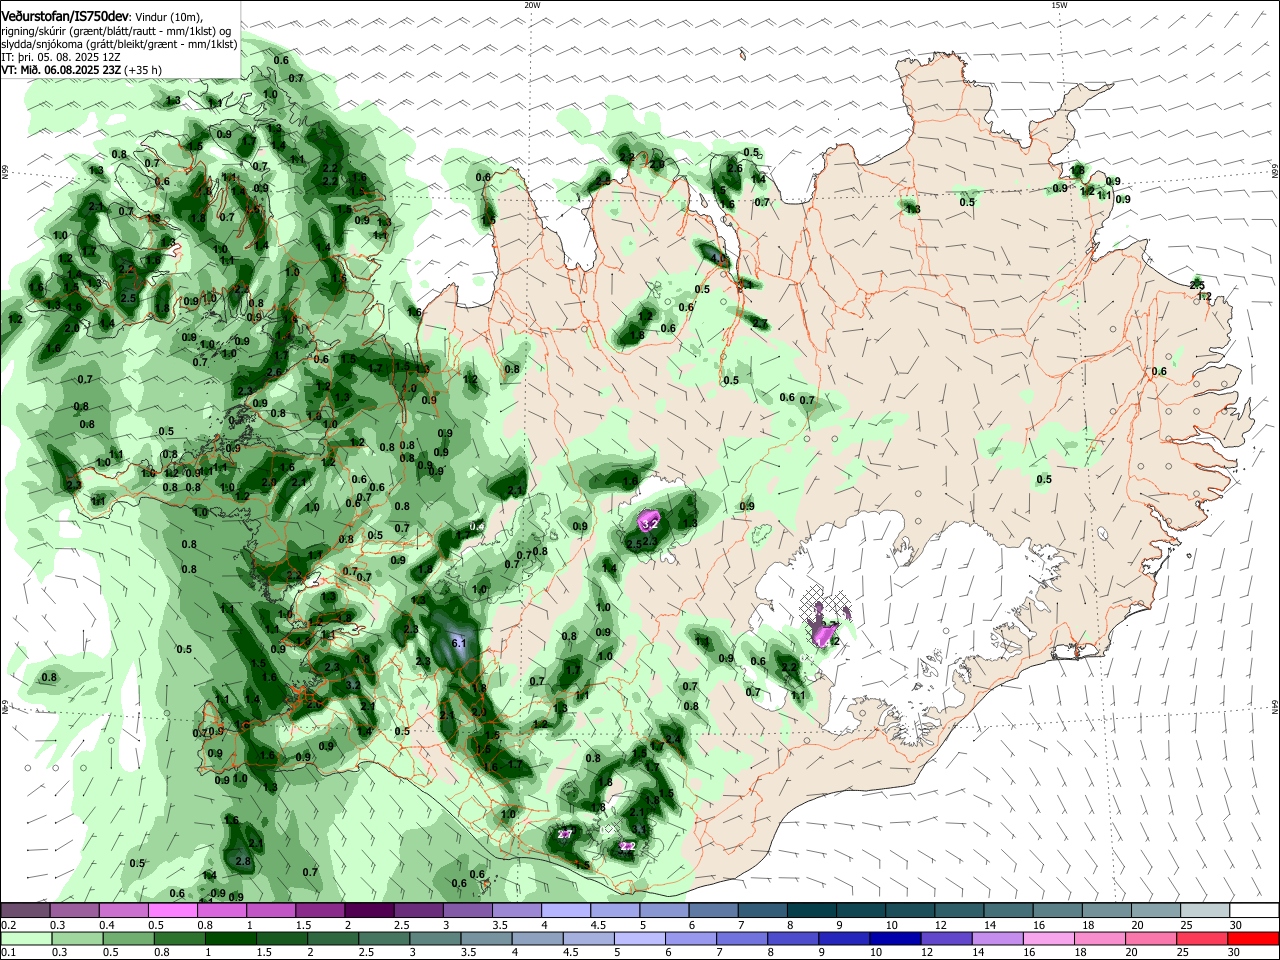Select the dark plum 2 swatch in the purple legend row
This screenshot has width=1280, height=960.
(x=369, y=911)
